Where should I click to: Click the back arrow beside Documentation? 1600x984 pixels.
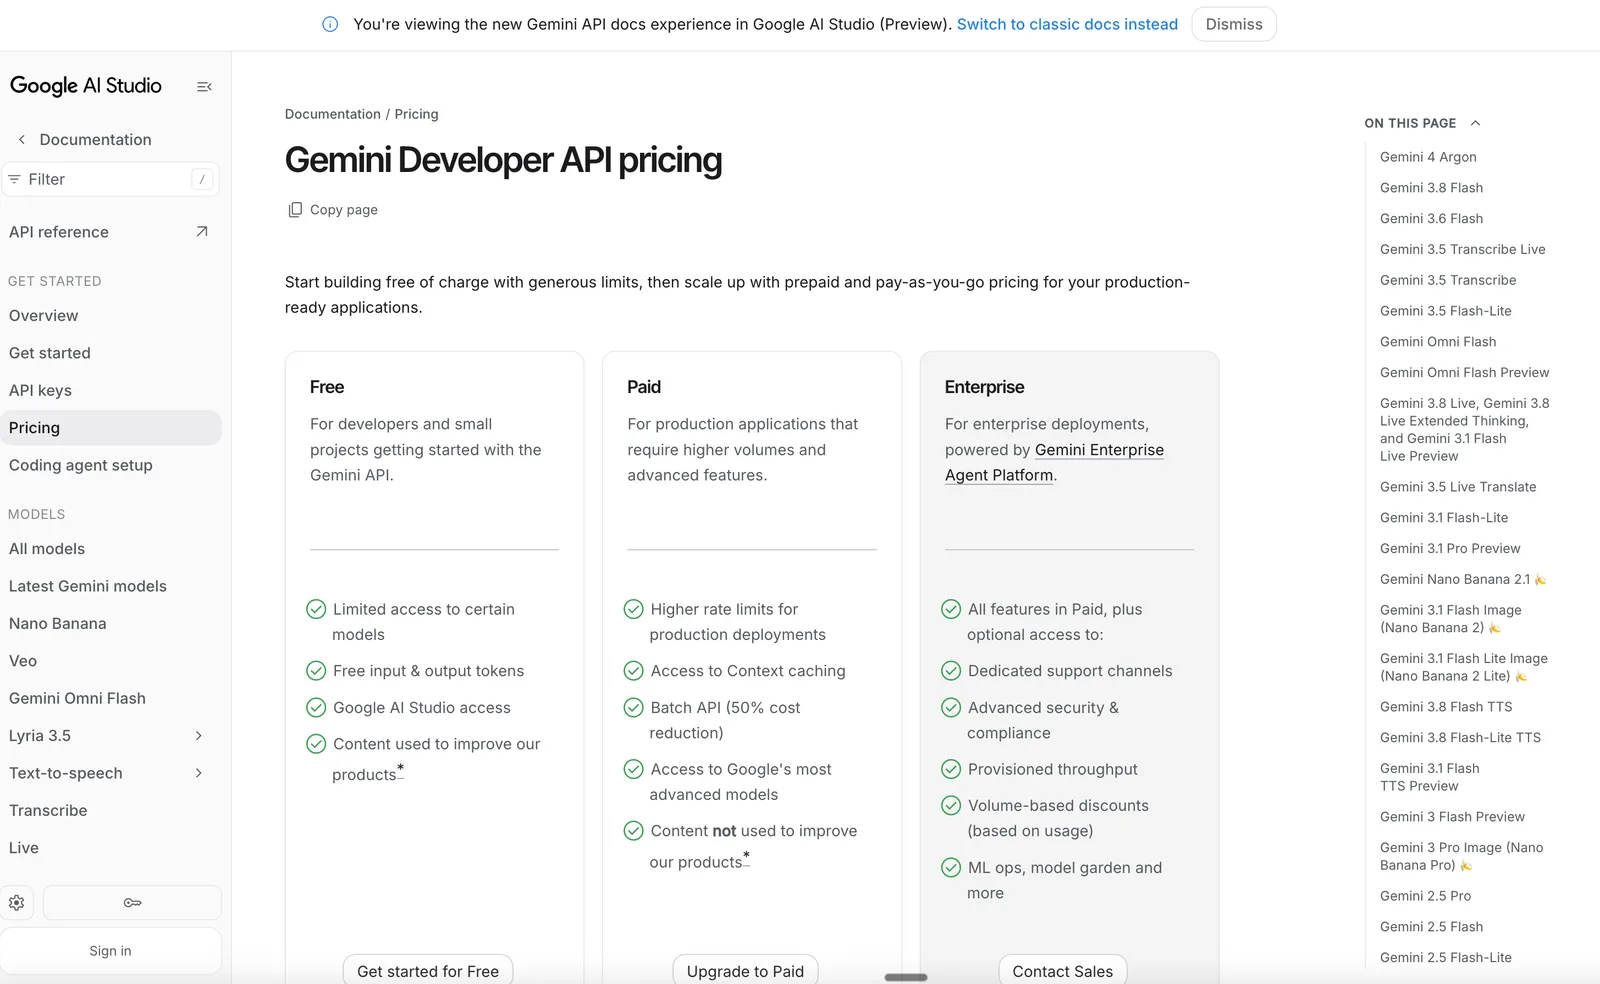click(x=22, y=140)
